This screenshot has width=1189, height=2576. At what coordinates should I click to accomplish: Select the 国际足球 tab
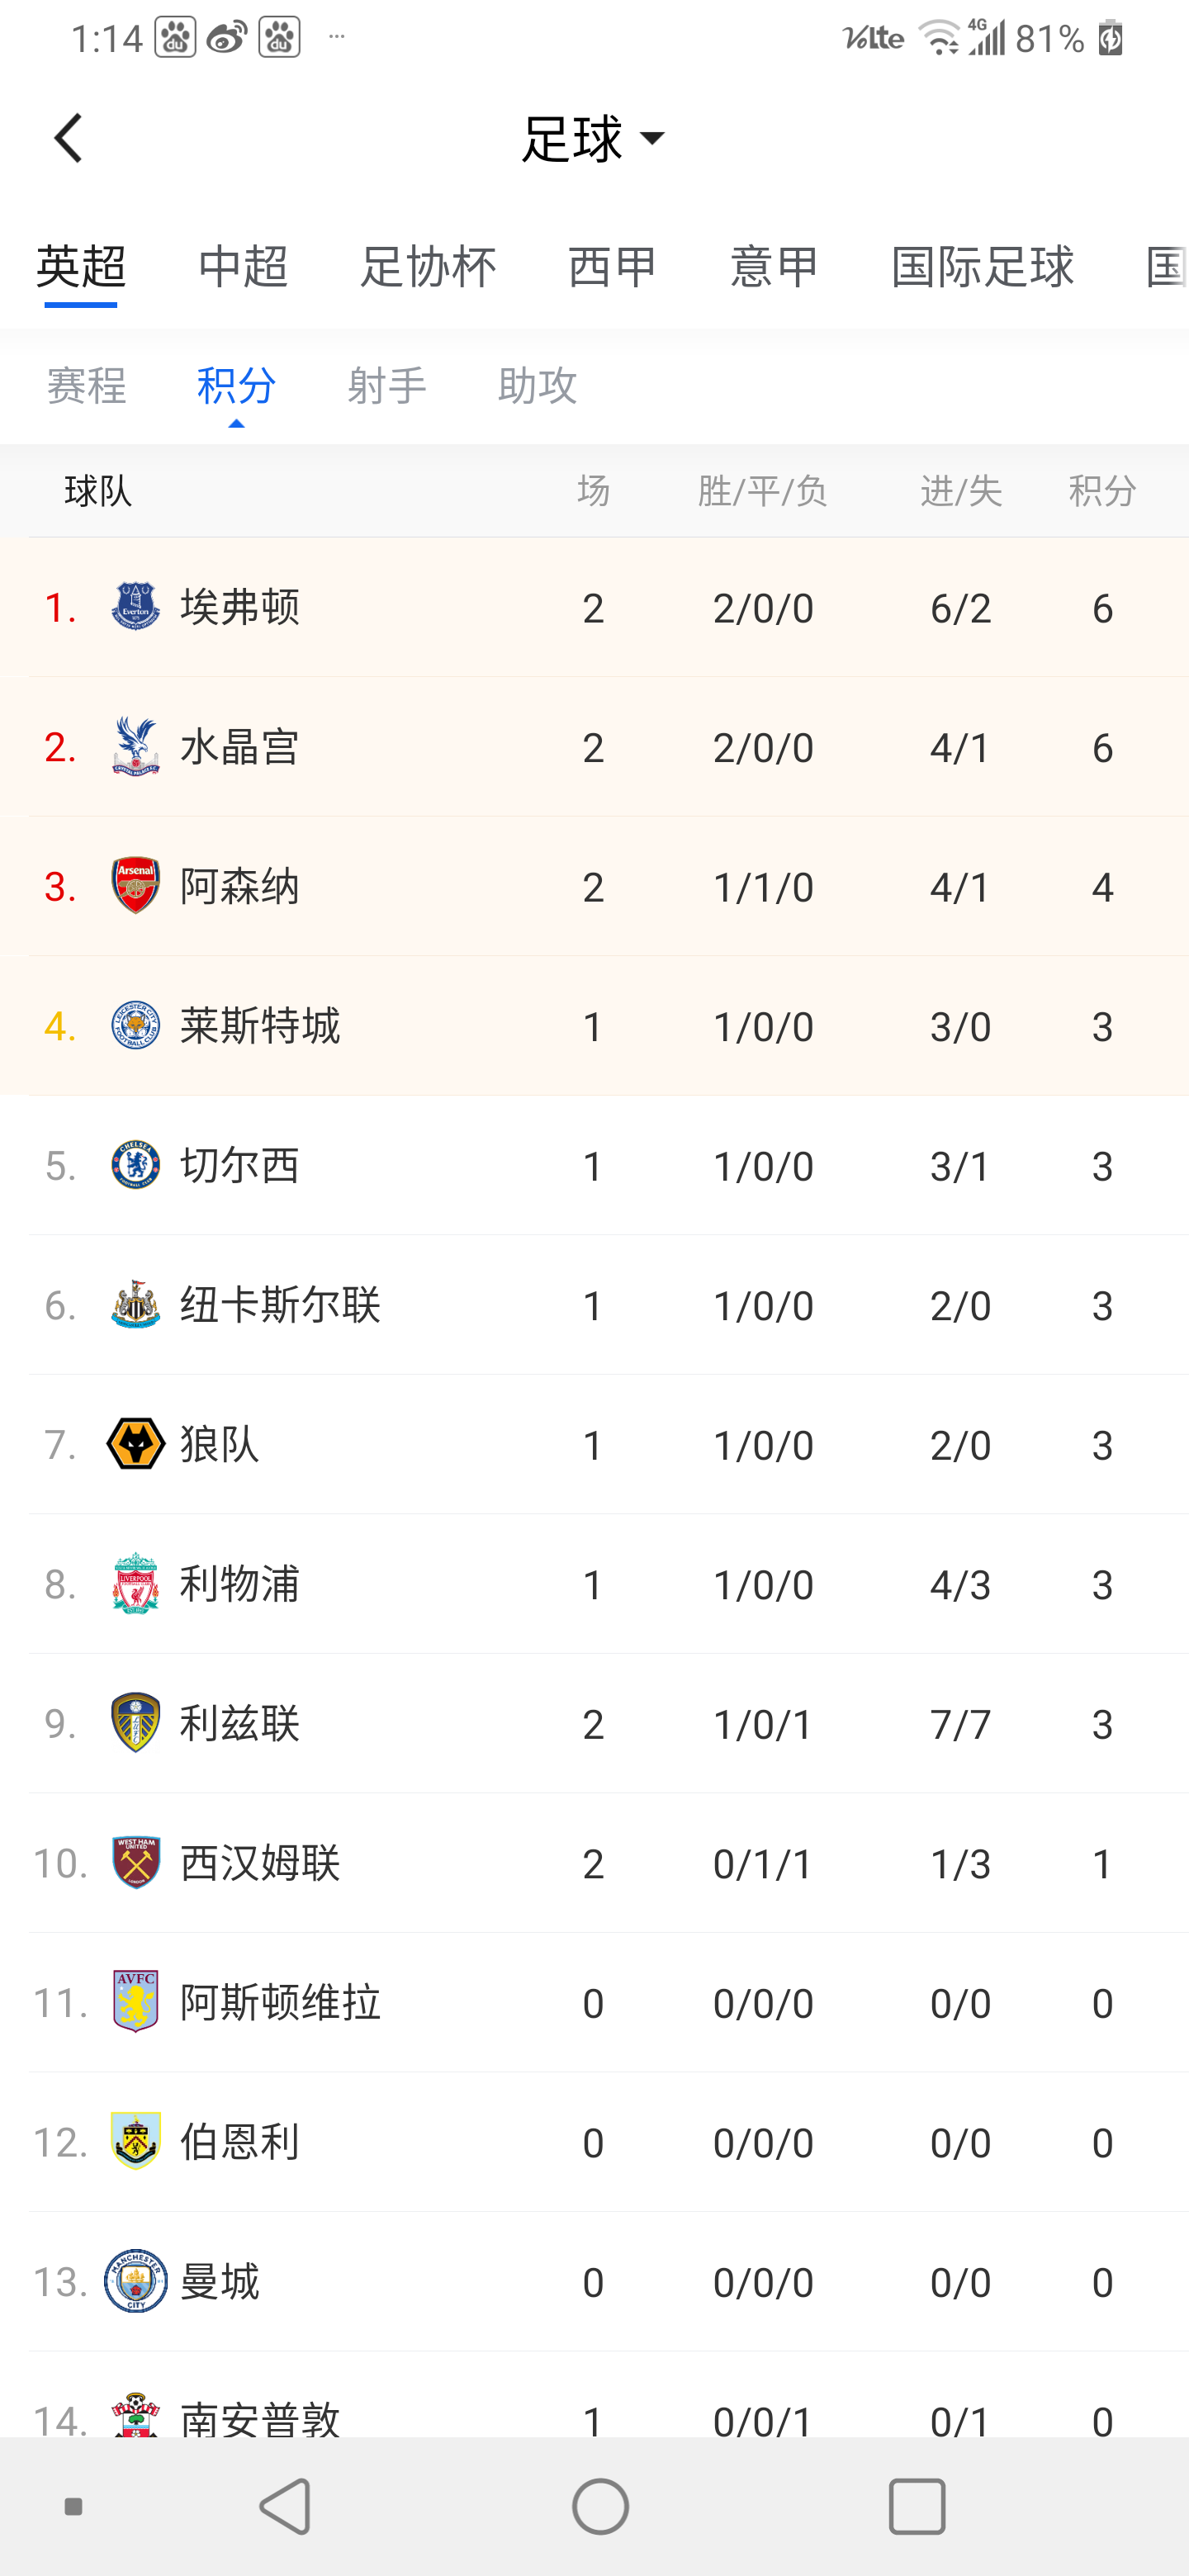click(982, 267)
